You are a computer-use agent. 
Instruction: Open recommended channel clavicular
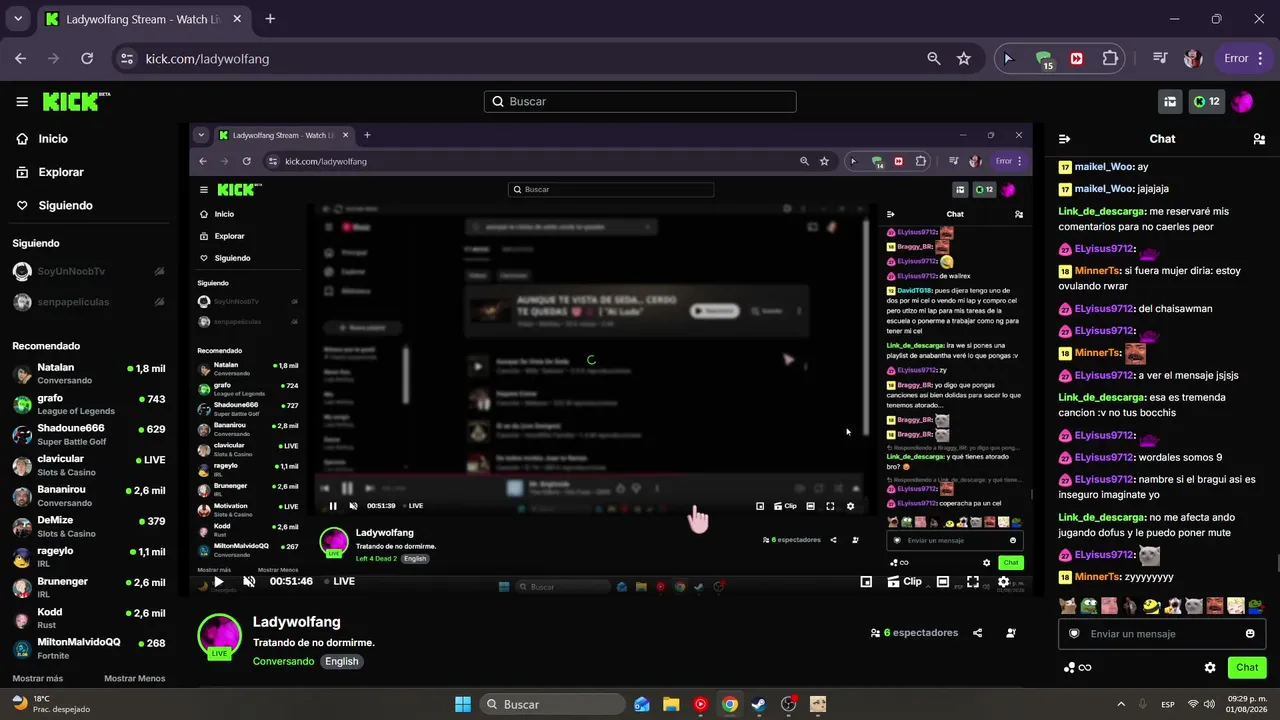point(88,466)
